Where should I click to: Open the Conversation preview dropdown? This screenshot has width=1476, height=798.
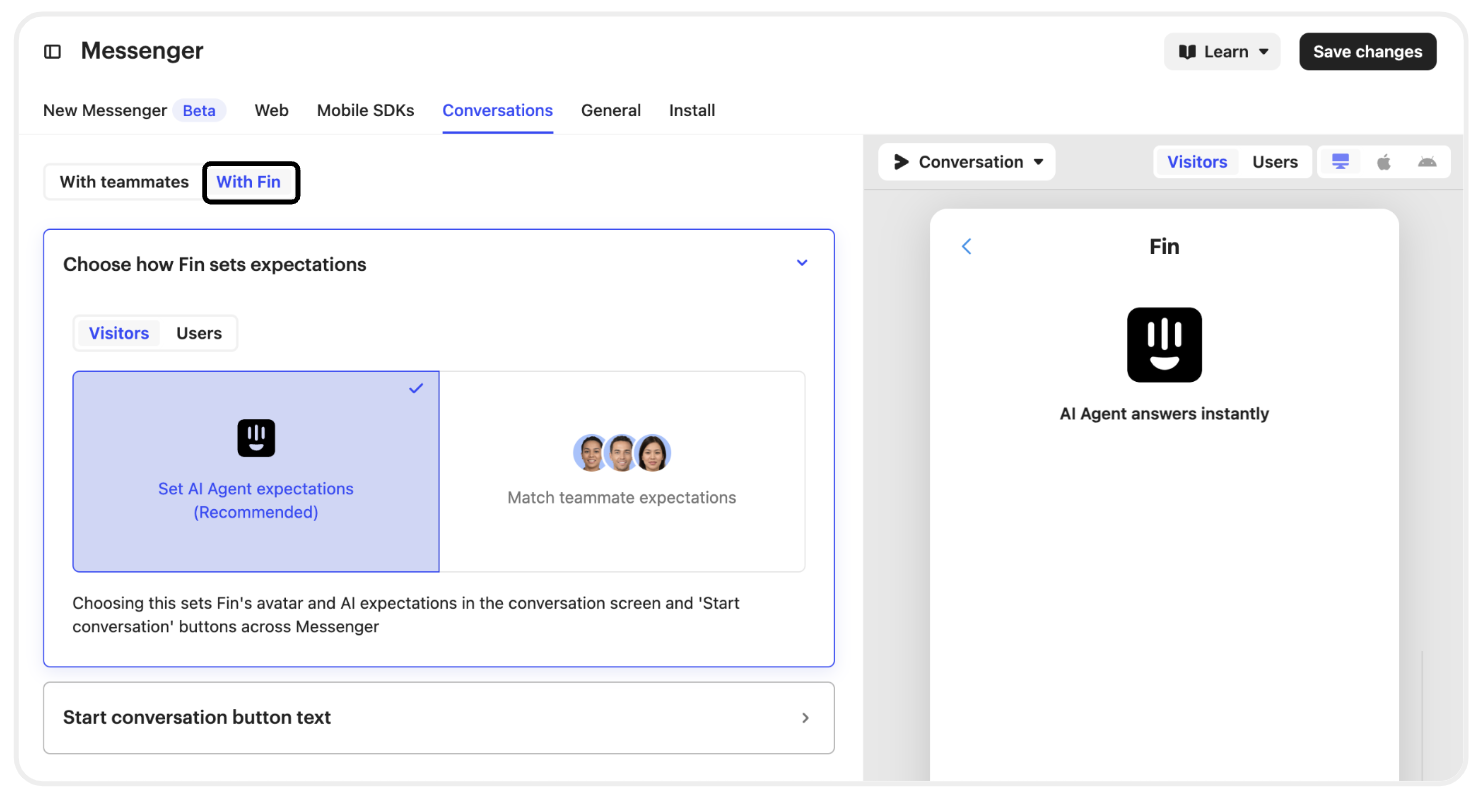coord(967,162)
